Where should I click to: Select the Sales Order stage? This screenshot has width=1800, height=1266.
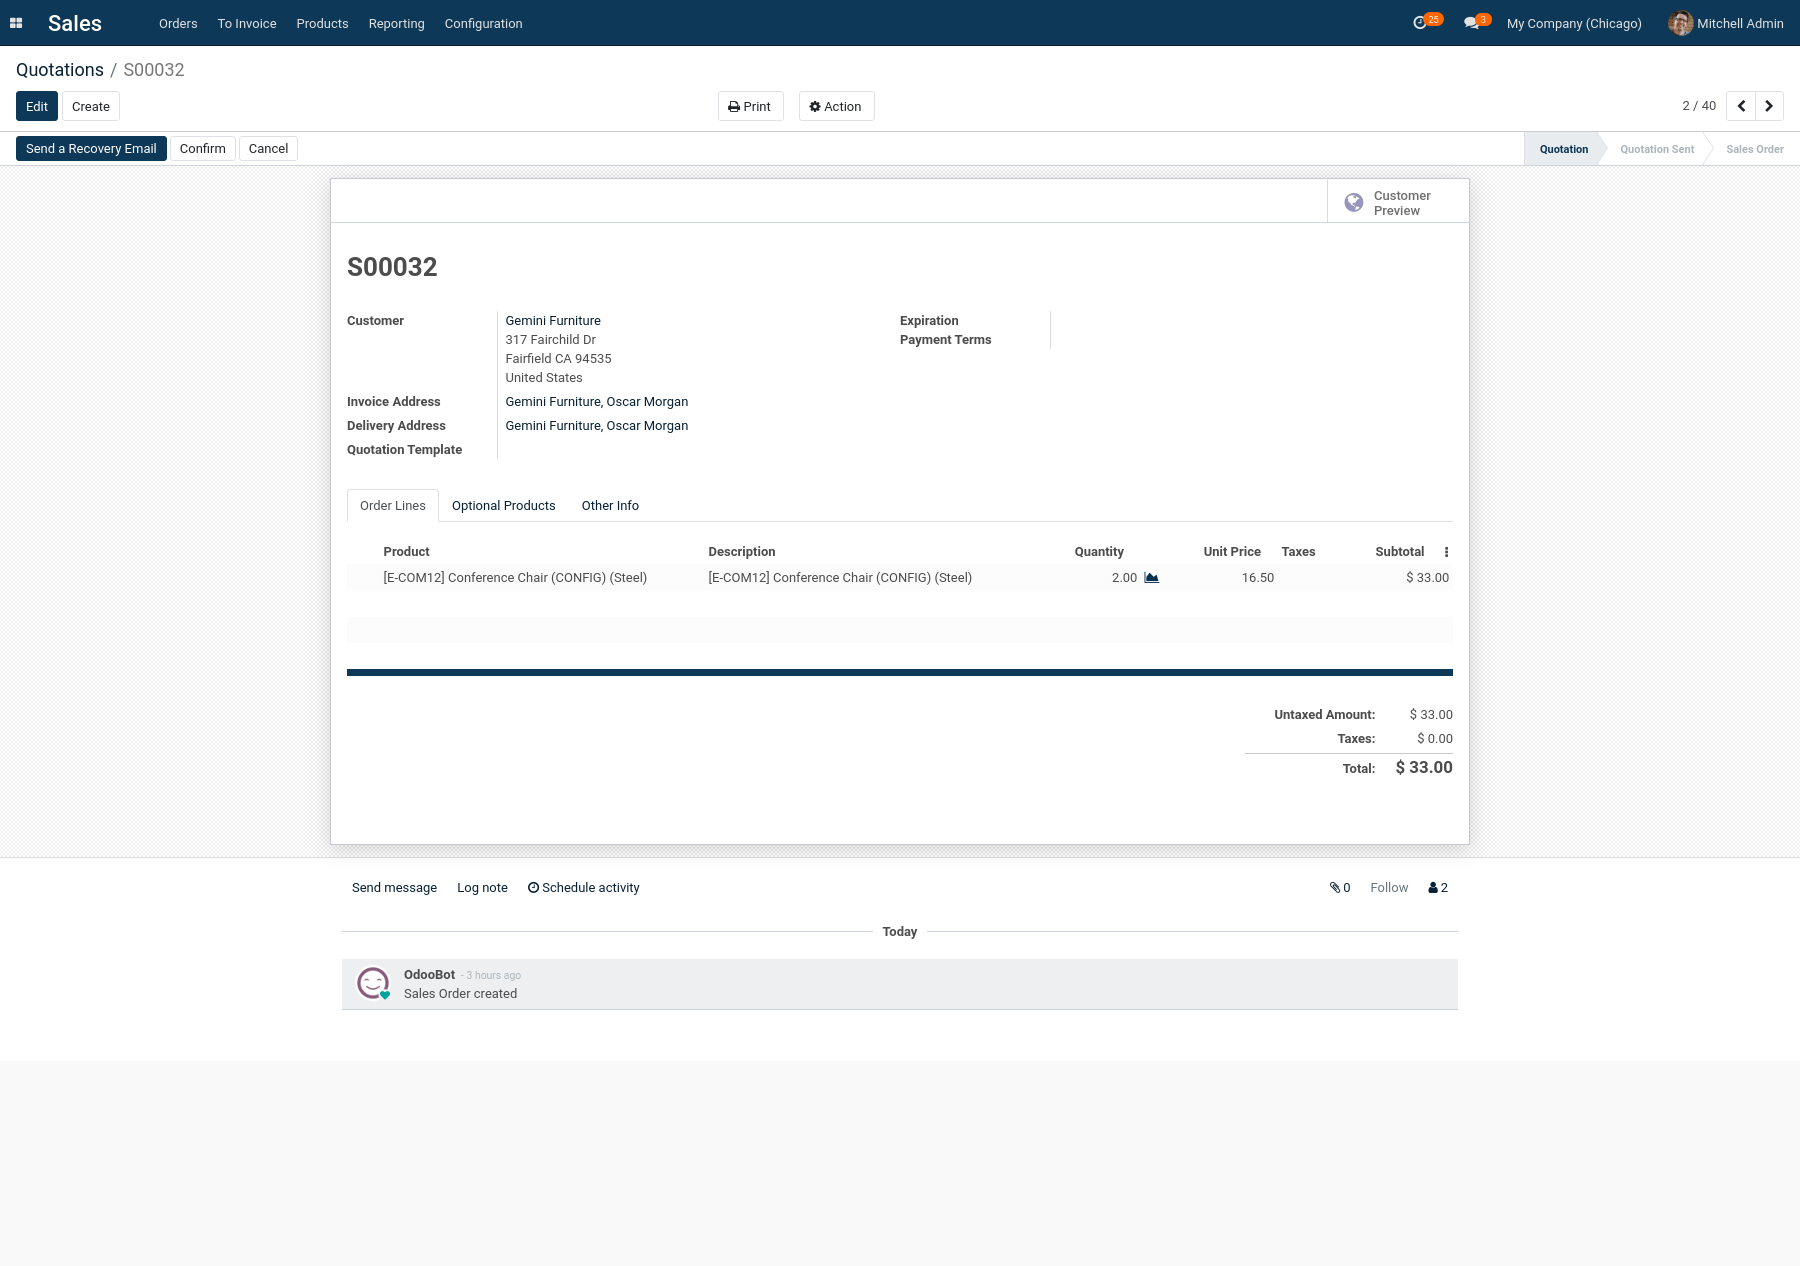(1754, 149)
